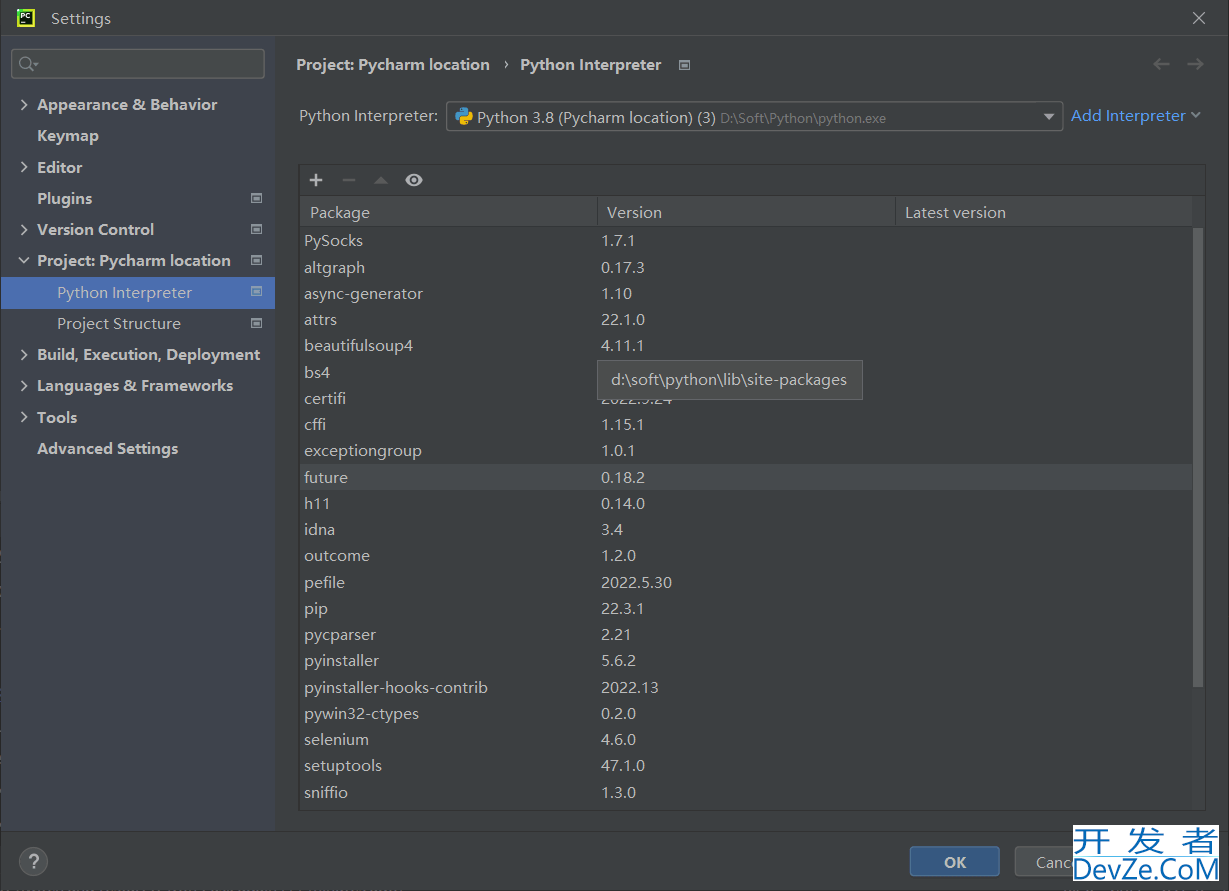Select the pefile package row

pyautogui.click(x=746, y=582)
